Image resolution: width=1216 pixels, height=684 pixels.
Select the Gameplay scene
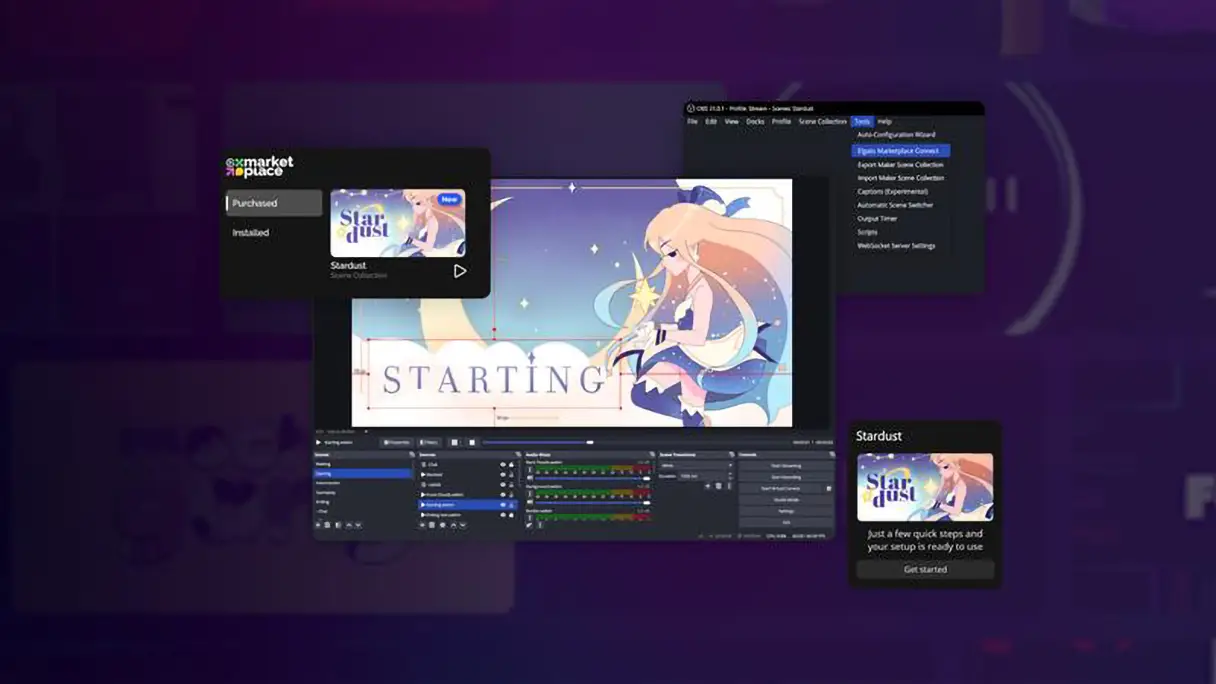pos(362,493)
